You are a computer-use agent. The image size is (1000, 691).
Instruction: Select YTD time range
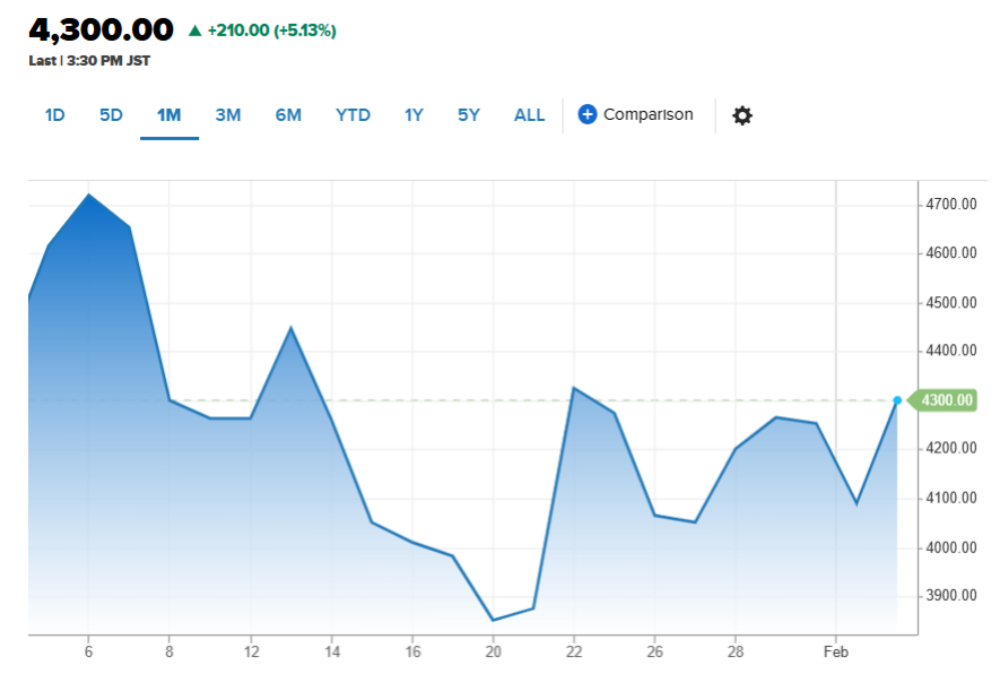[x=353, y=115]
